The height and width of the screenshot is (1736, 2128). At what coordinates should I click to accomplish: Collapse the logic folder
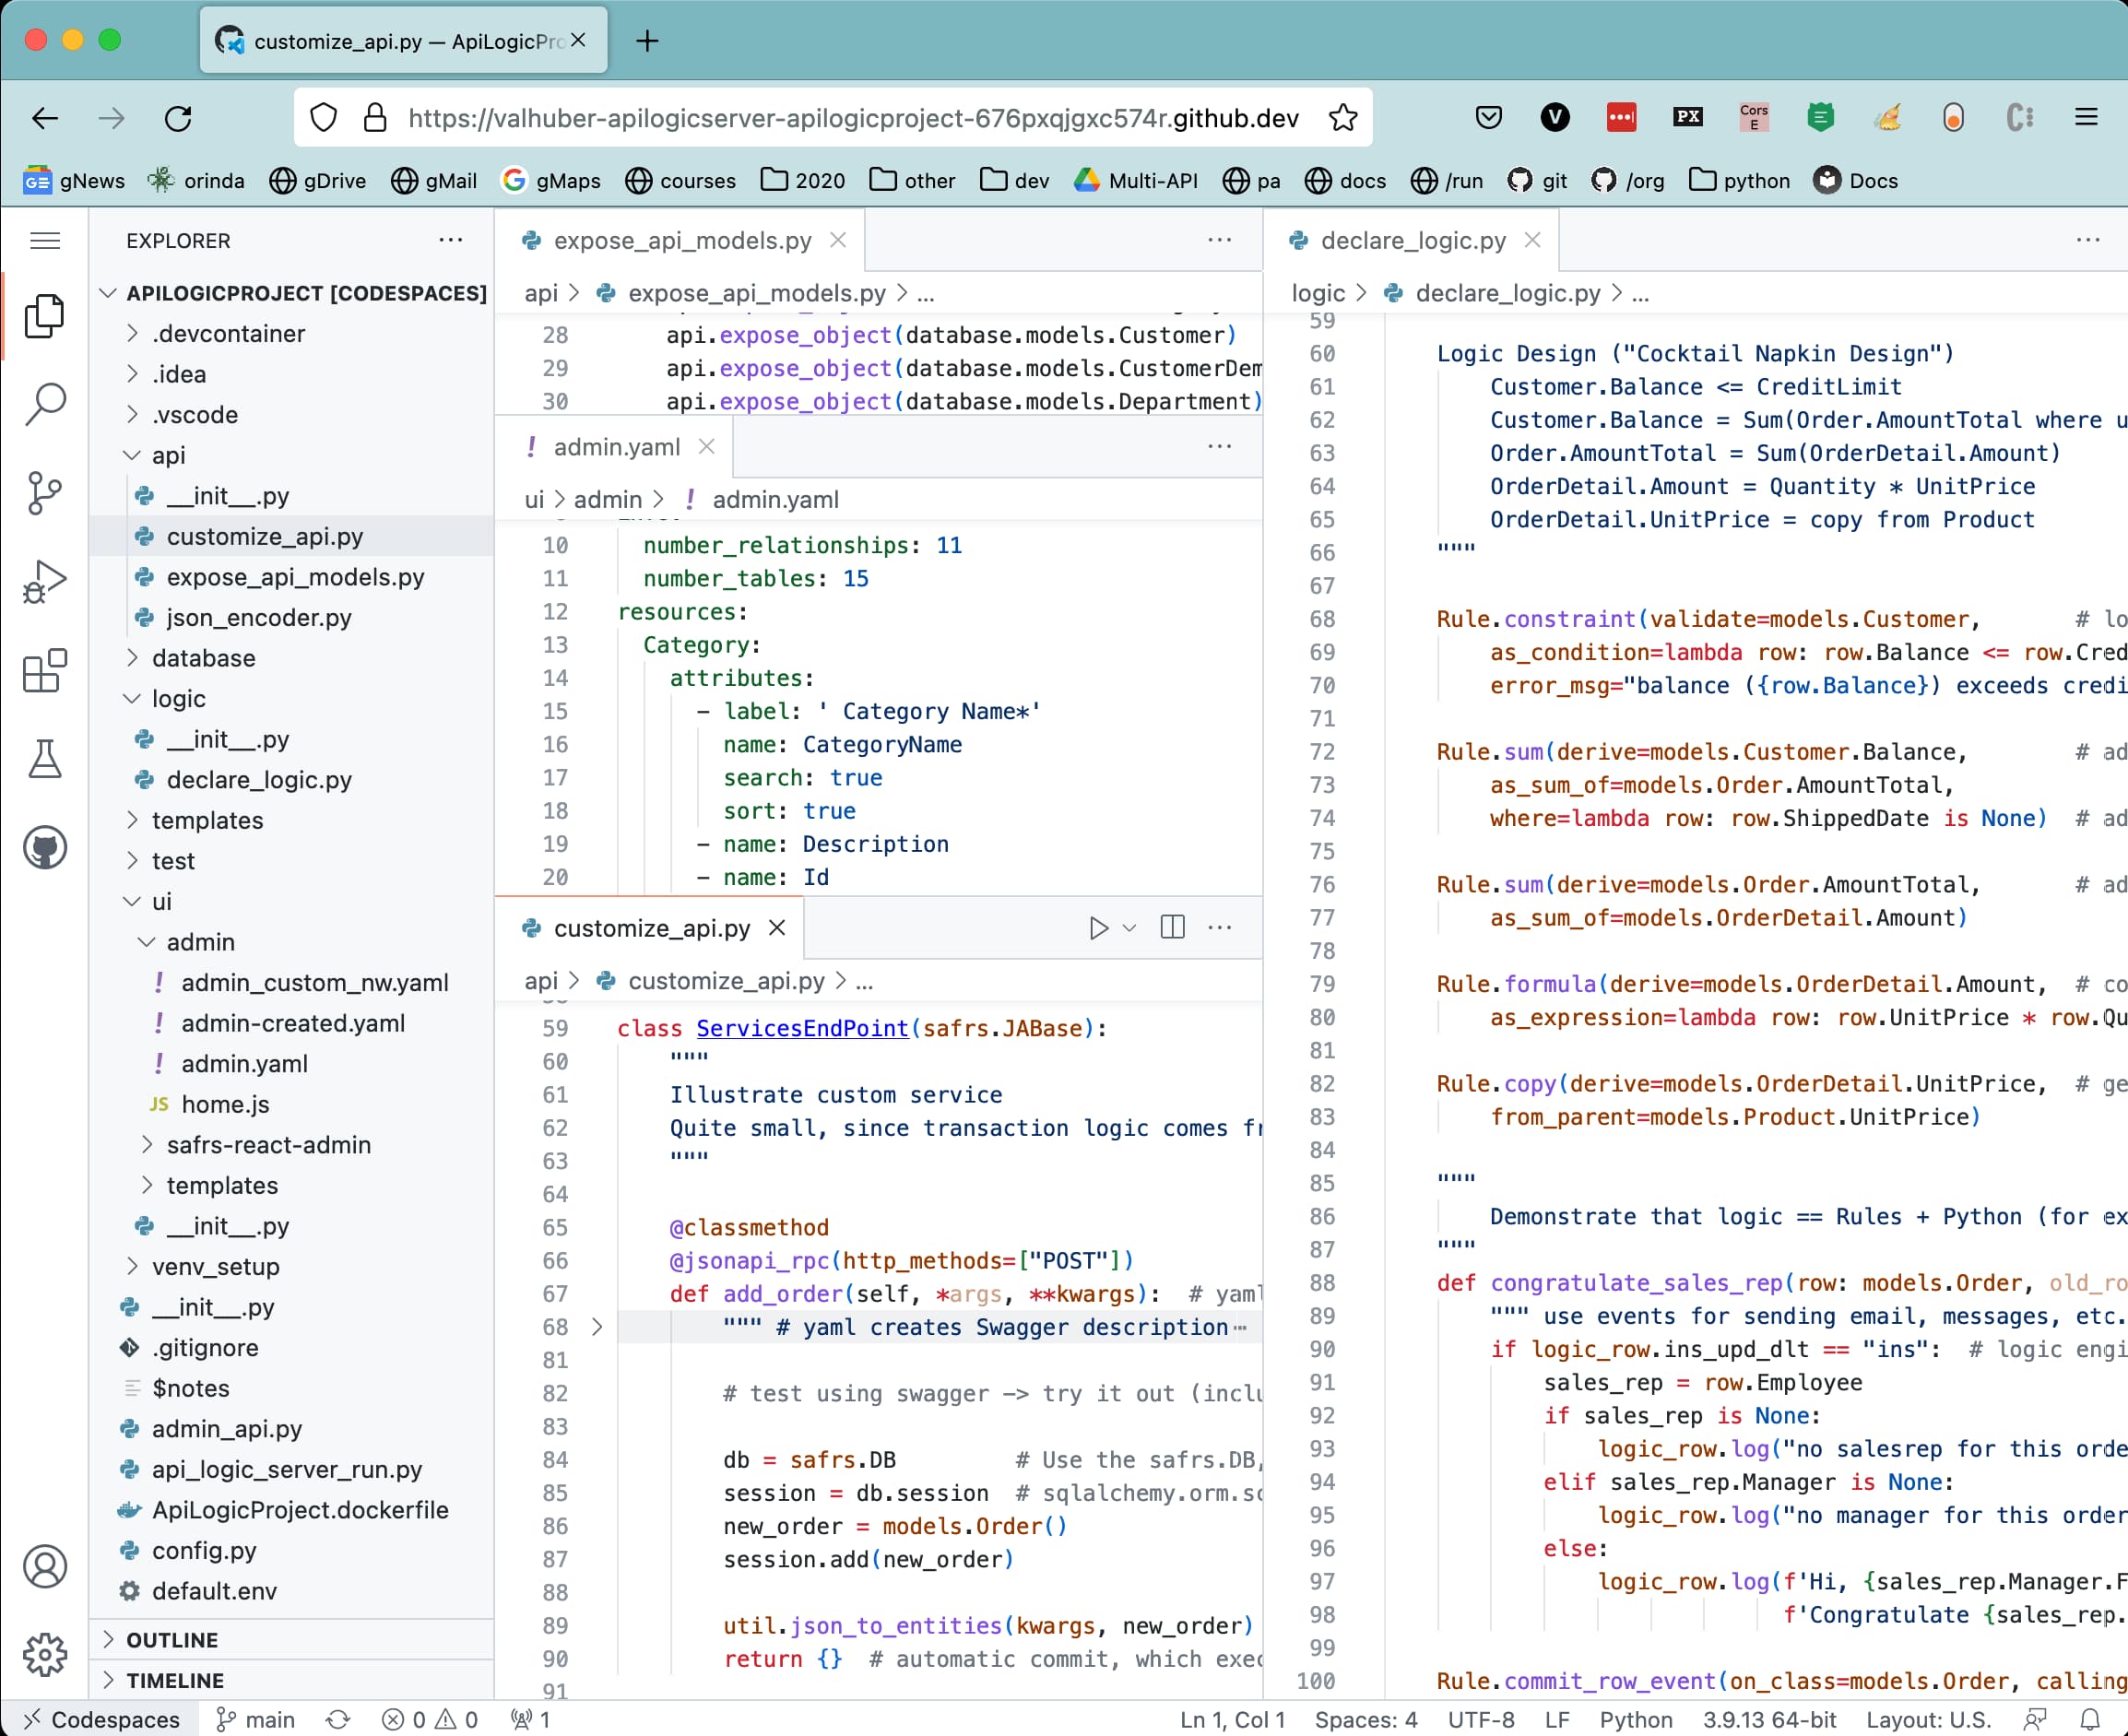pyautogui.click(x=178, y=699)
